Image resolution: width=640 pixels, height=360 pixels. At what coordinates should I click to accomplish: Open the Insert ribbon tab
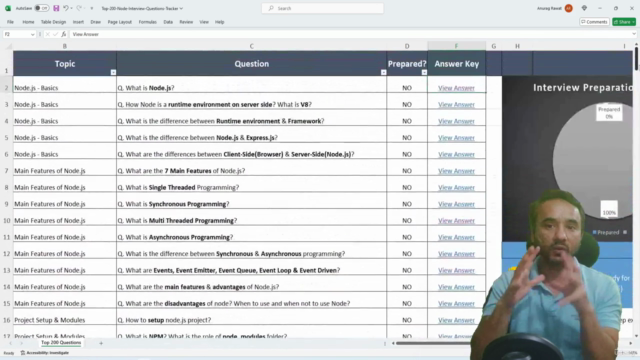78,22
